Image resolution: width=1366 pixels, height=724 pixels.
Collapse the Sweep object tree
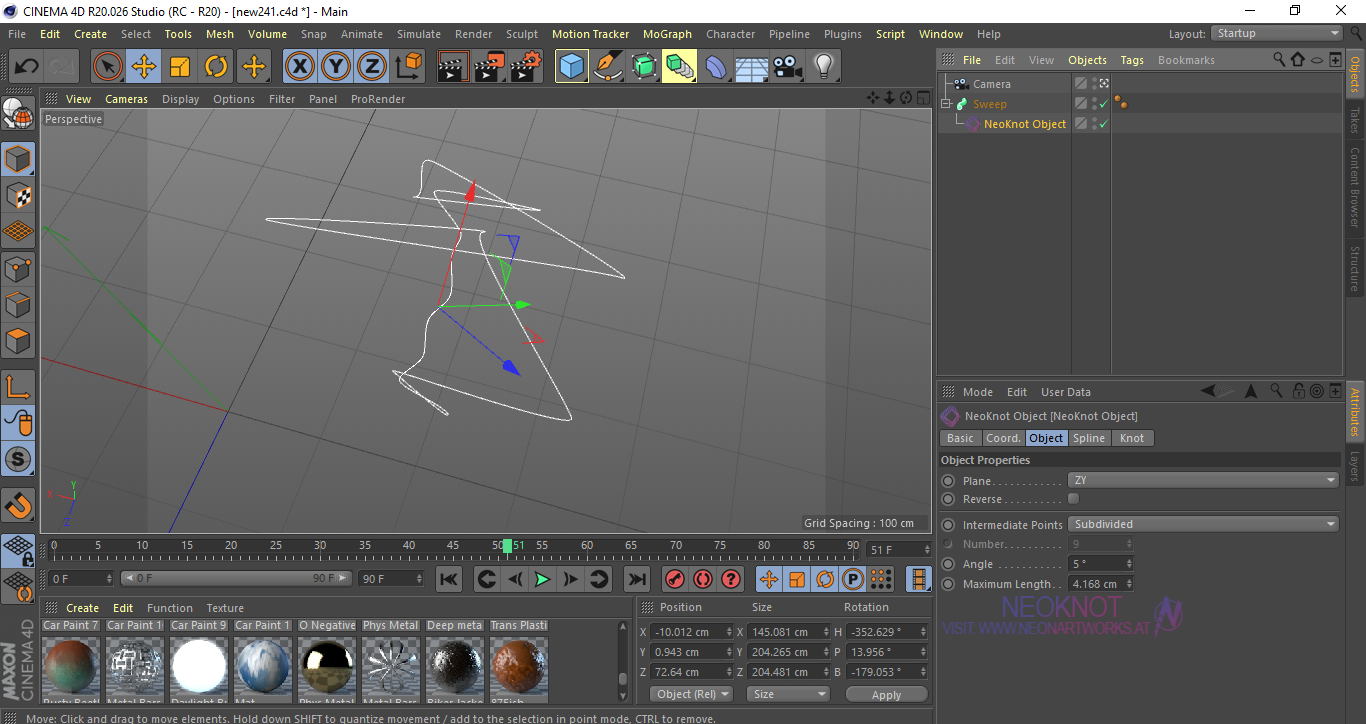click(946, 104)
